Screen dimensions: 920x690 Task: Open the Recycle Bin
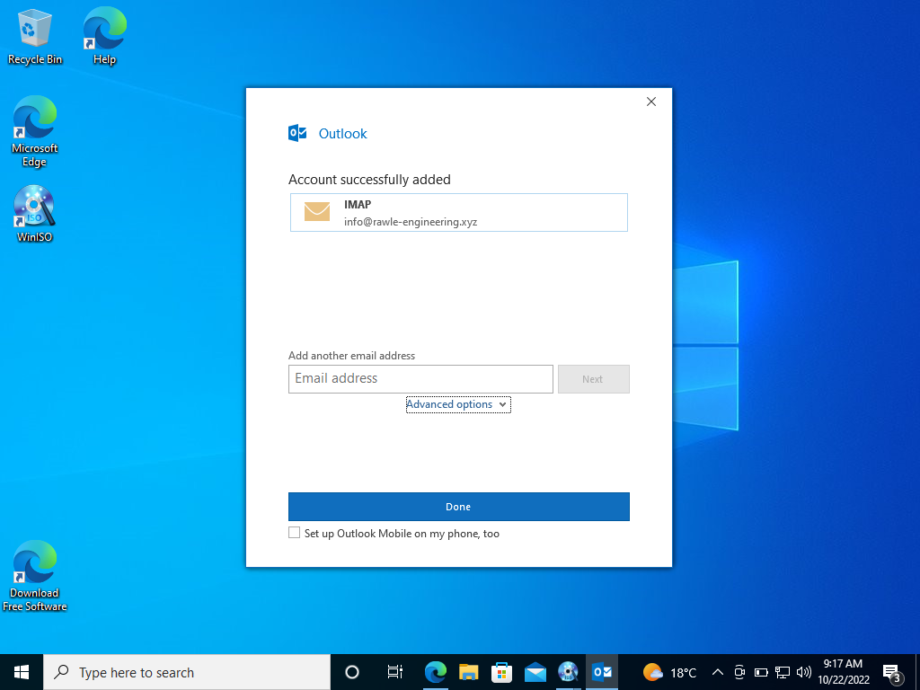34,25
